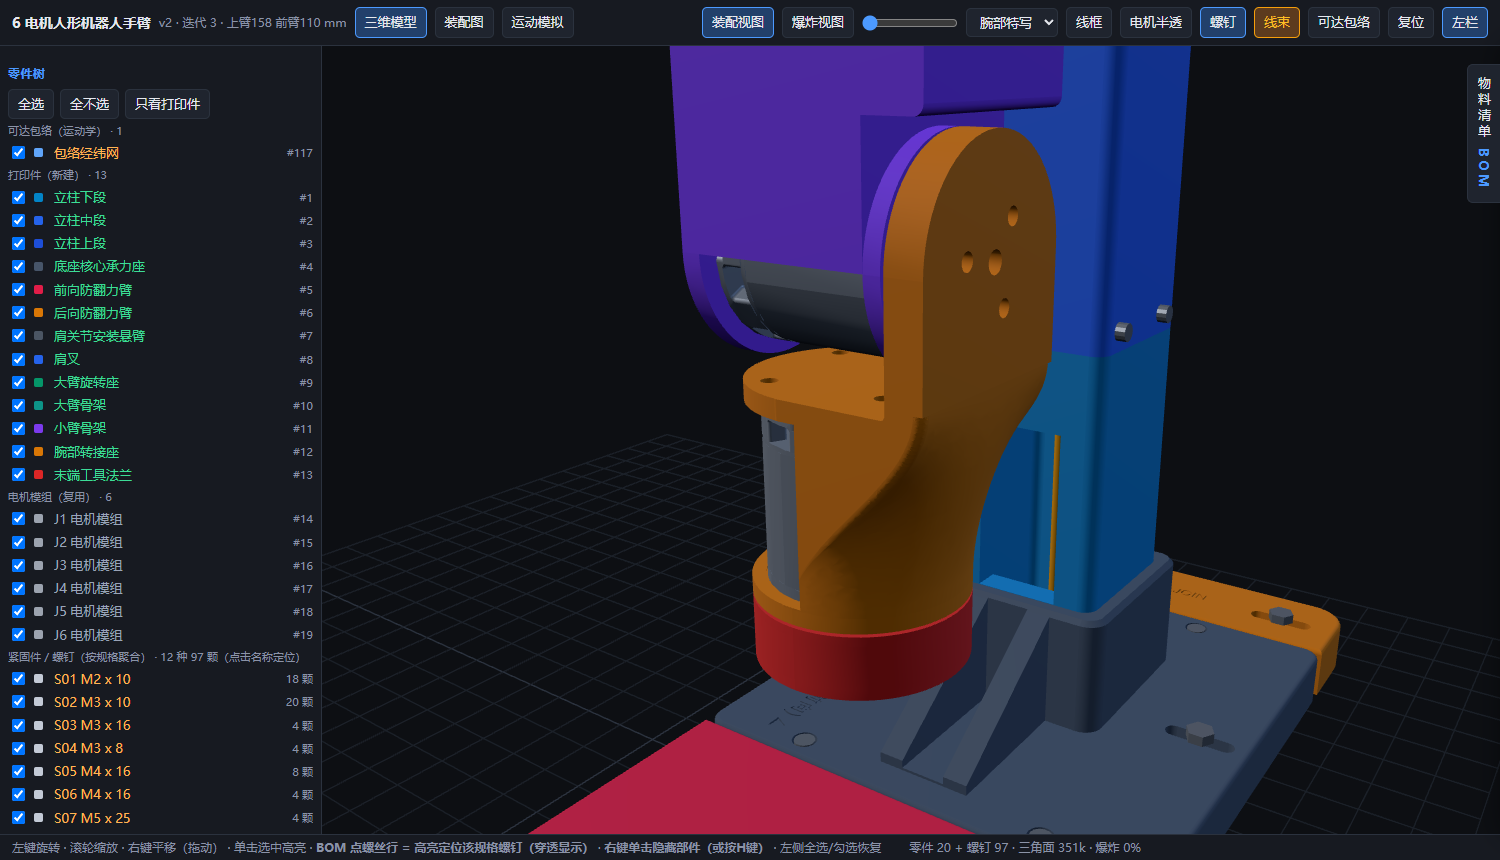The height and width of the screenshot is (860, 1500).
Task: Select the 末端工具法兰 part in the tree
Action: [93, 475]
